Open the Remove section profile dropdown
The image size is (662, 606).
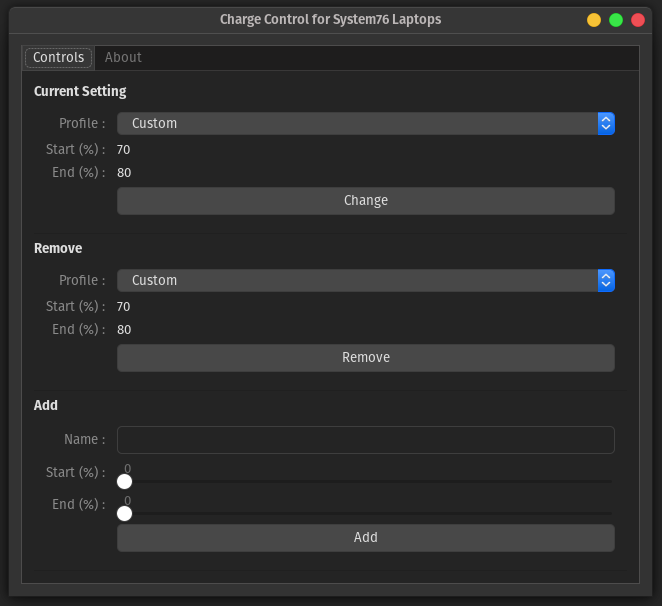pos(366,281)
